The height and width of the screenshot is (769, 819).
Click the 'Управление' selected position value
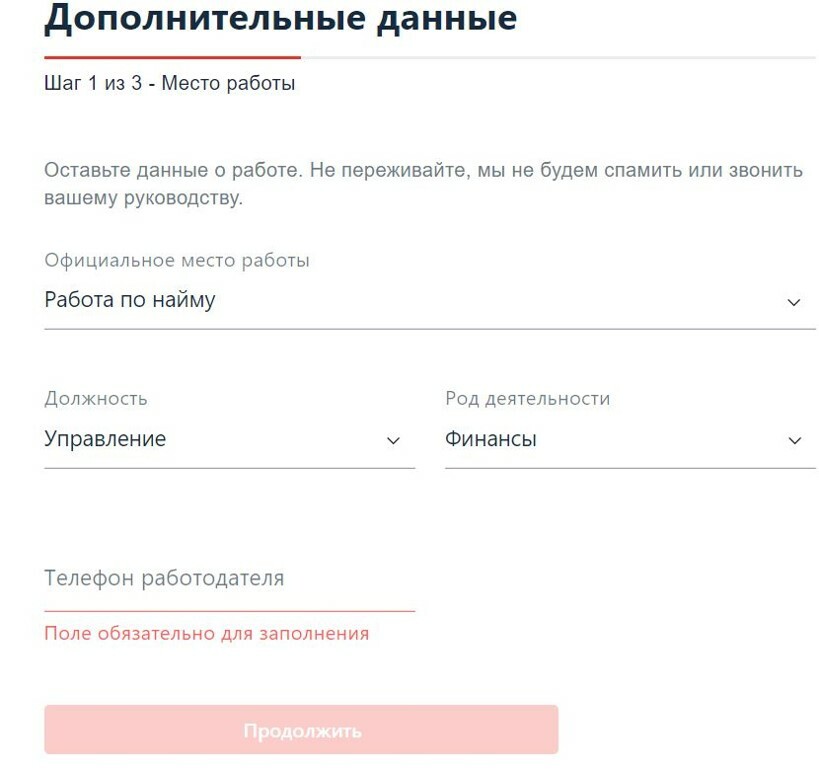pyautogui.click(x=105, y=439)
